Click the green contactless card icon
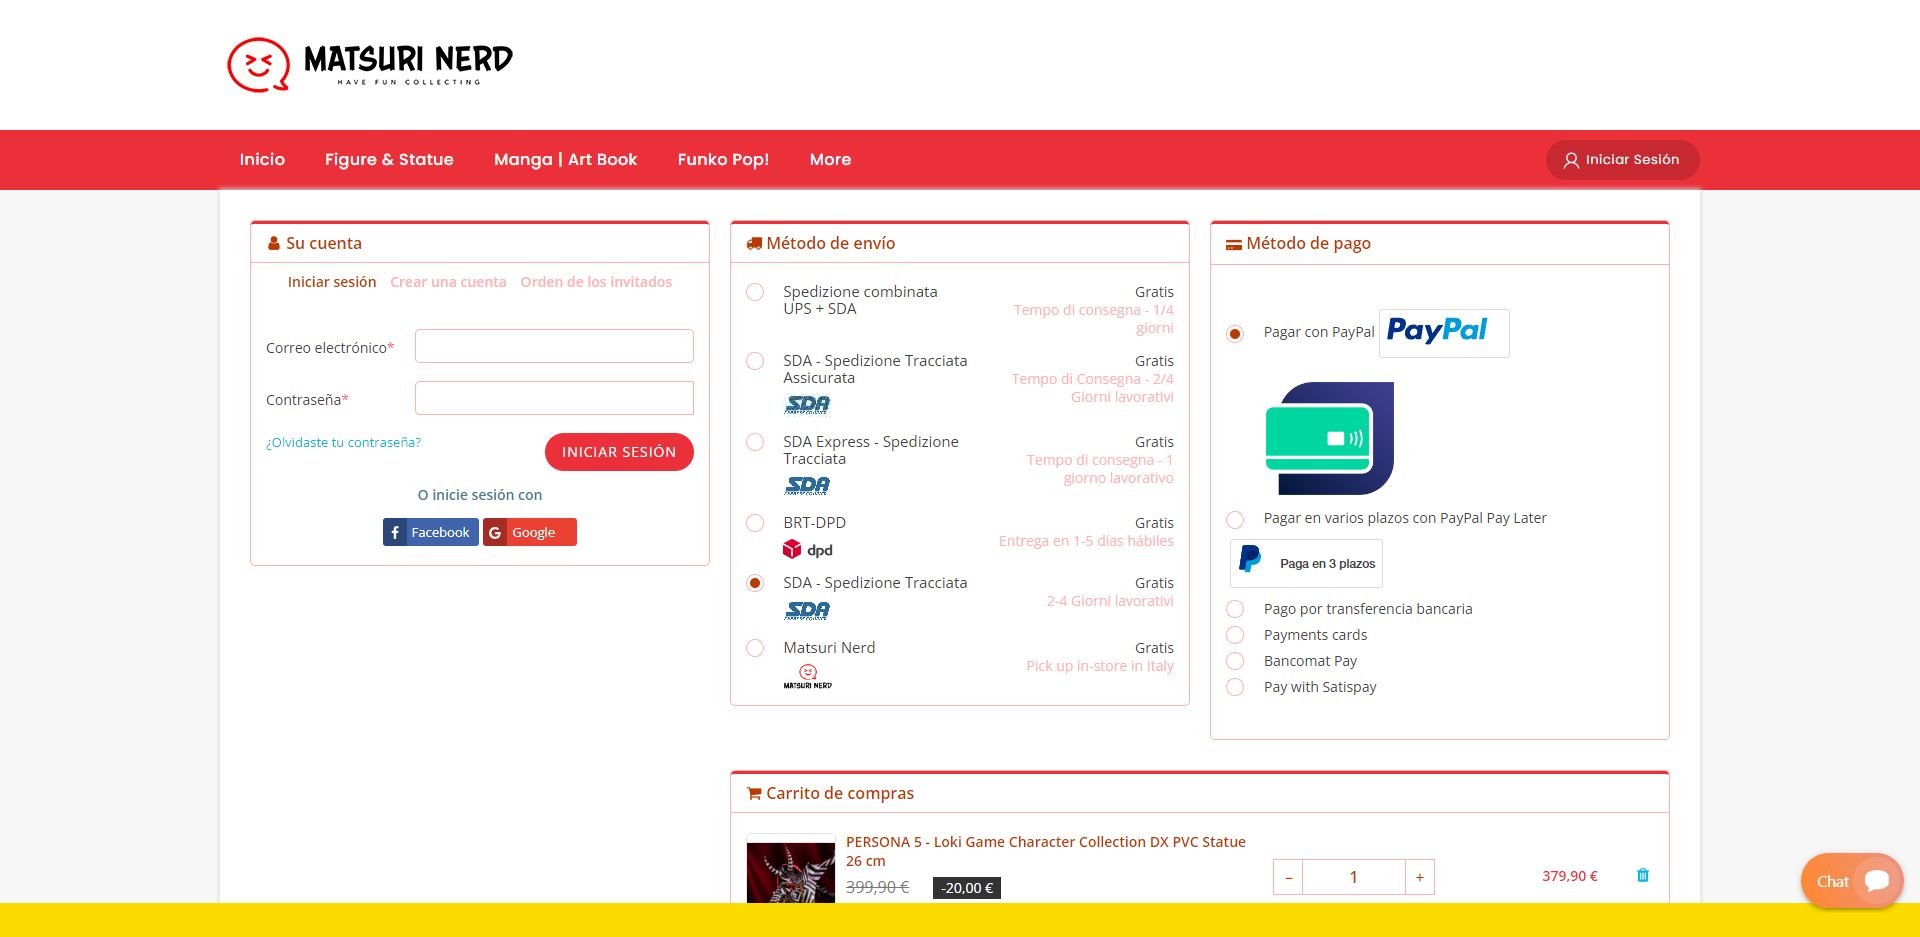1920x937 pixels. coord(1329,438)
